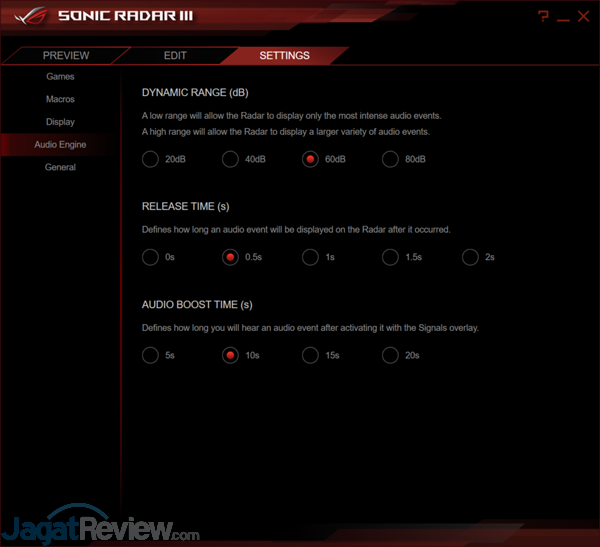Click the SONIC RADAR III title text
The image size is (600, 547).
pyautogui.click(x=126, y=16)
